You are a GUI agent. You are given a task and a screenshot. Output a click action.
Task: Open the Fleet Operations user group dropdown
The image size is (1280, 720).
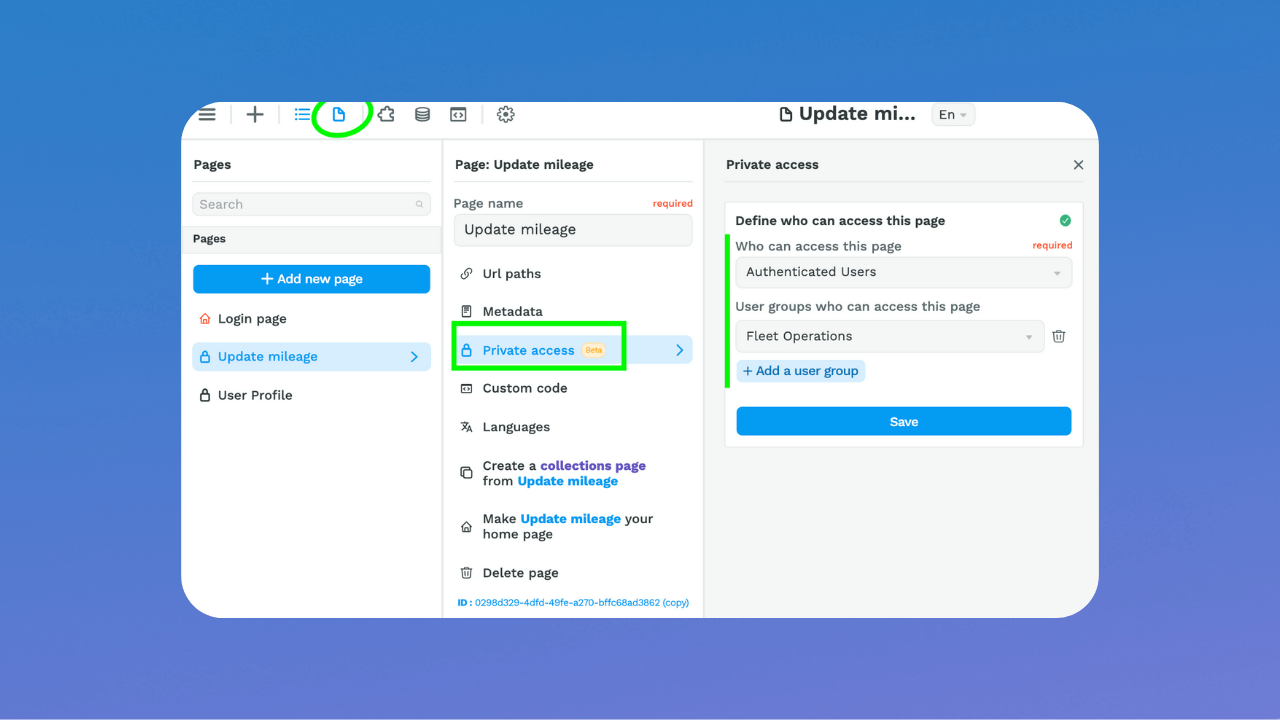point(888,336)
